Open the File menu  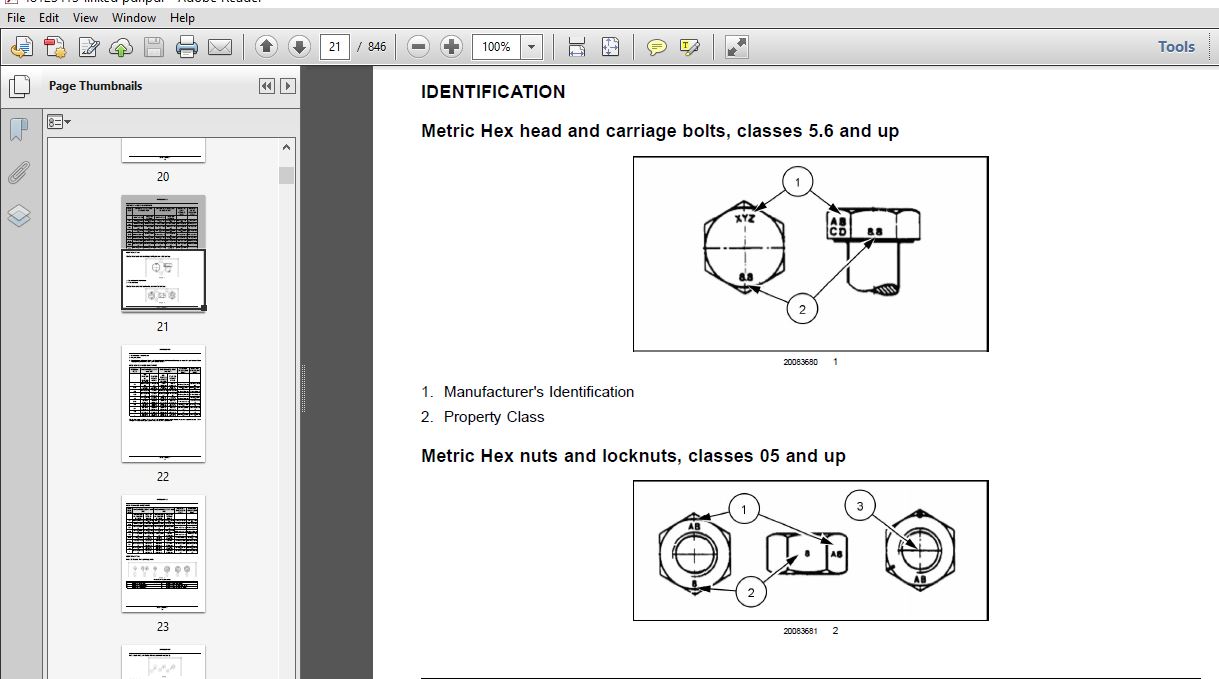coord(18,17)
